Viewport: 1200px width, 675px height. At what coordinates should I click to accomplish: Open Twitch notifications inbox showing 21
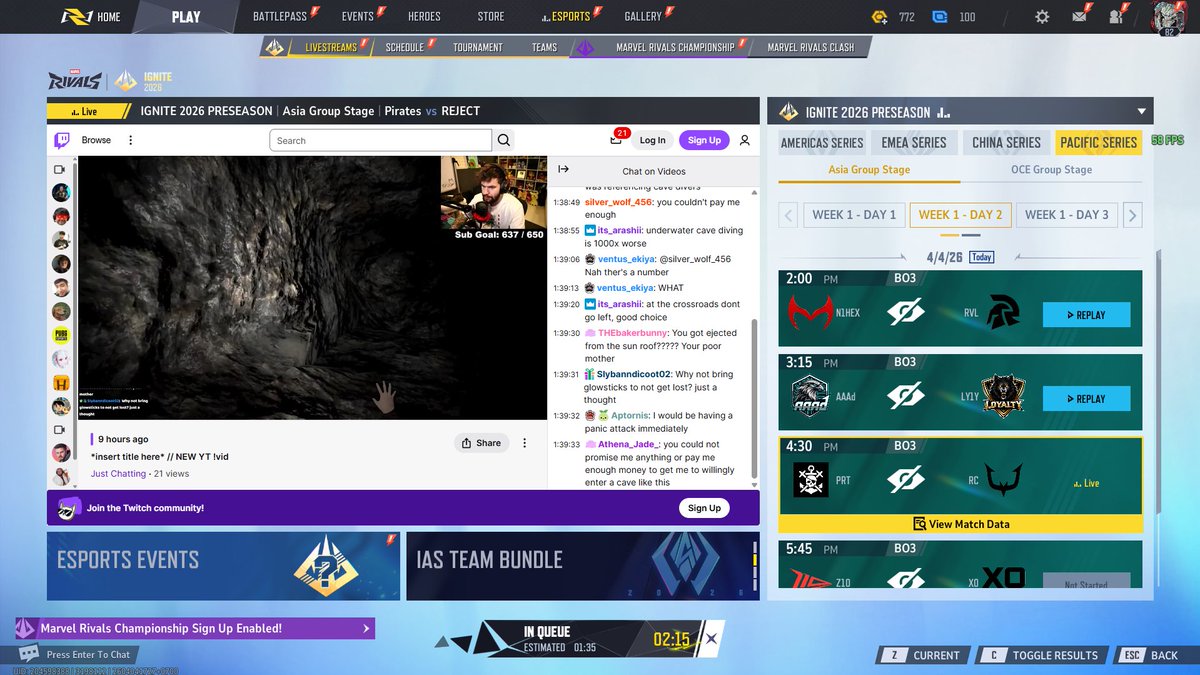click(618, 139)
